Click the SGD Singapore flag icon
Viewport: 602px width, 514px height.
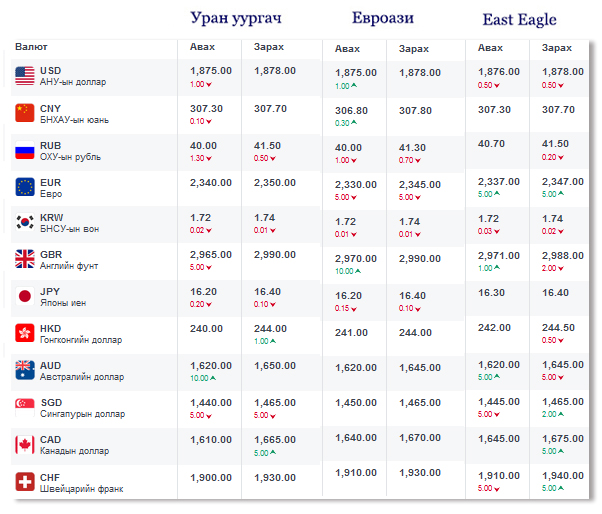(25, 407)
